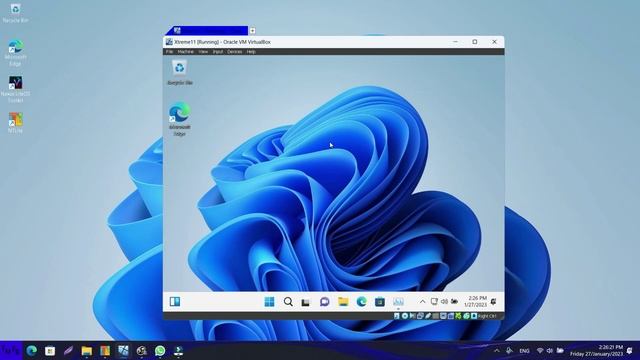
Task: Open the guest VM Widgets button
Action: click(x=175, y=302)
